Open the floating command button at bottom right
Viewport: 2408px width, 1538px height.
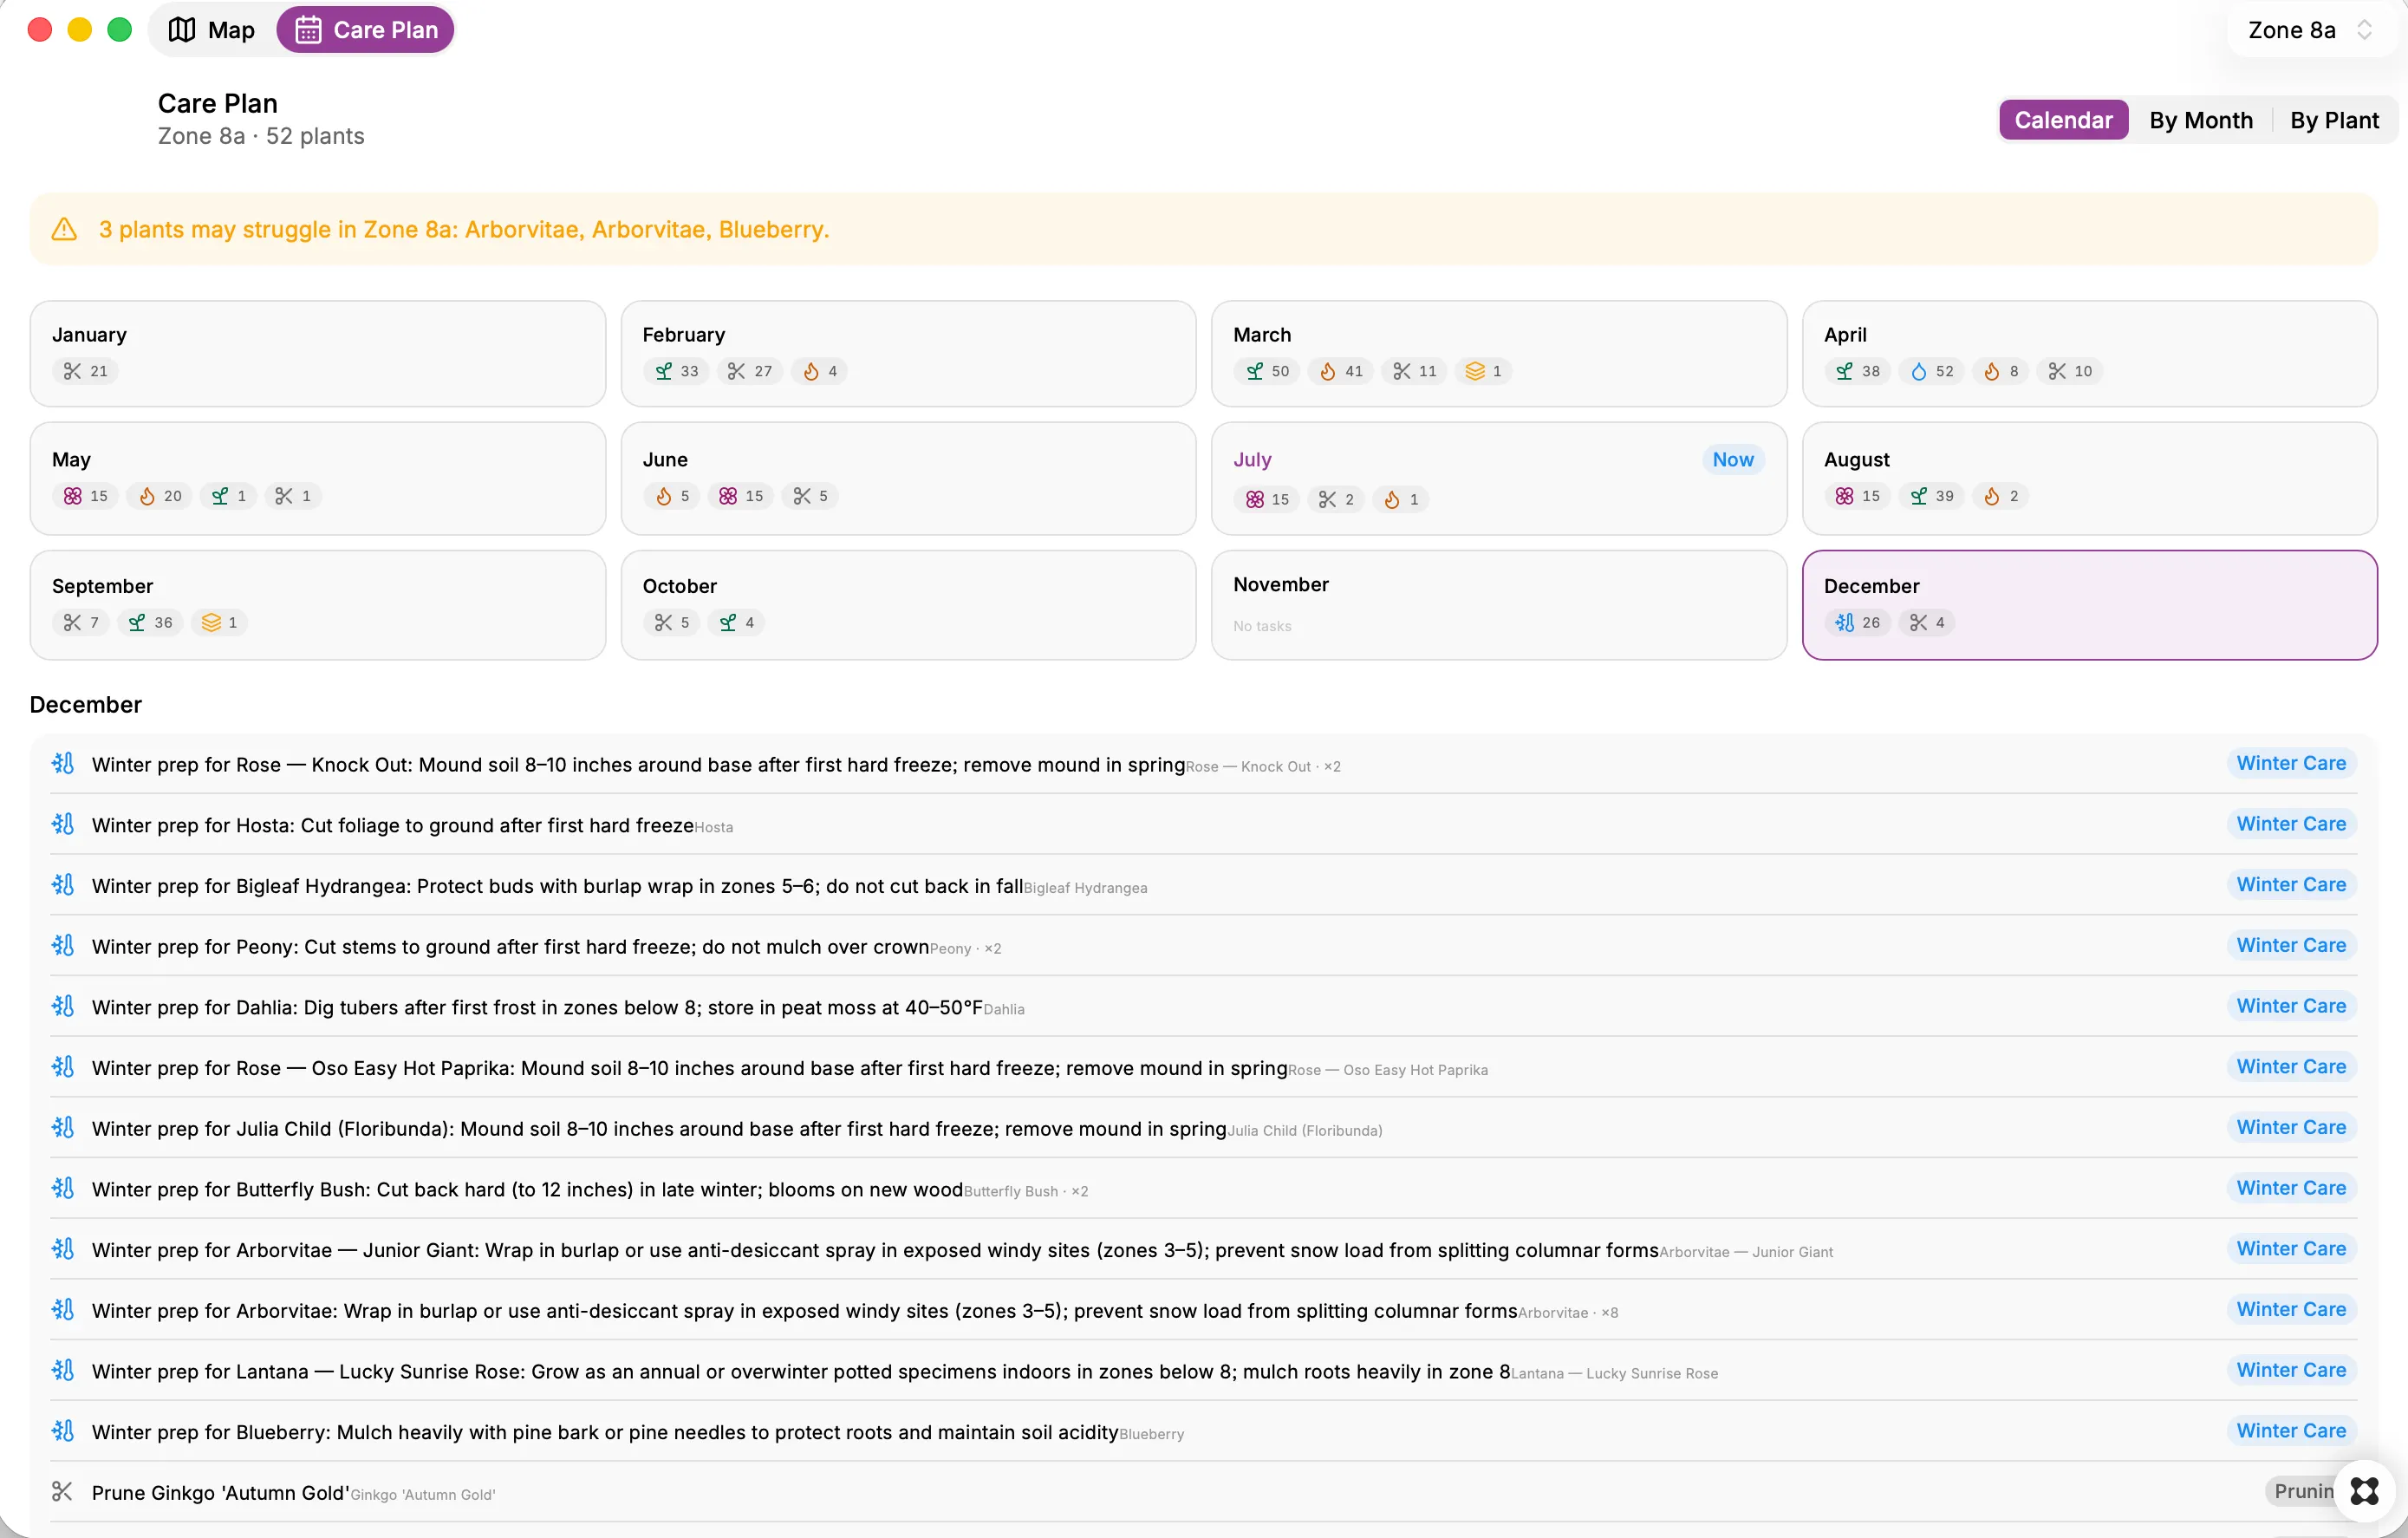point(2364,1491)
